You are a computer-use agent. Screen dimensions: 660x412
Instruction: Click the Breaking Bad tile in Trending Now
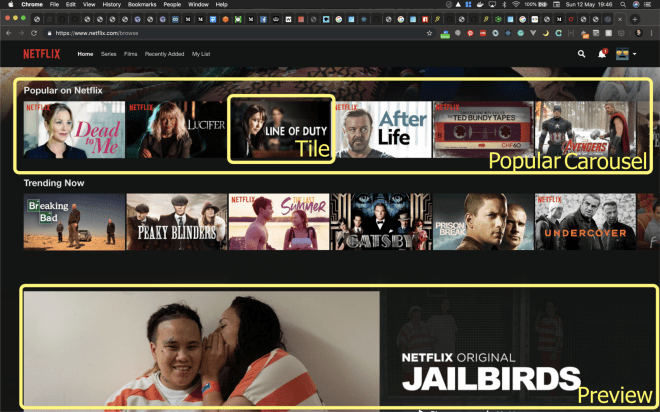tap(74, 221)
